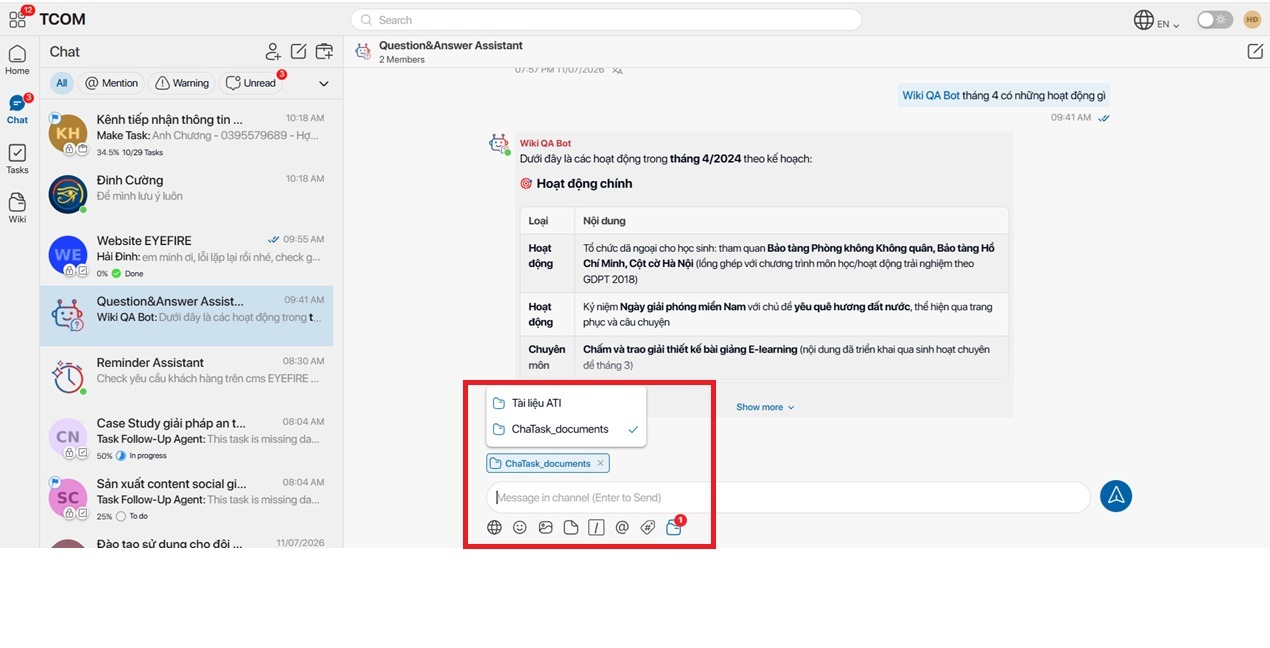Remove the ChaTask_documents chip

(600, 463)
